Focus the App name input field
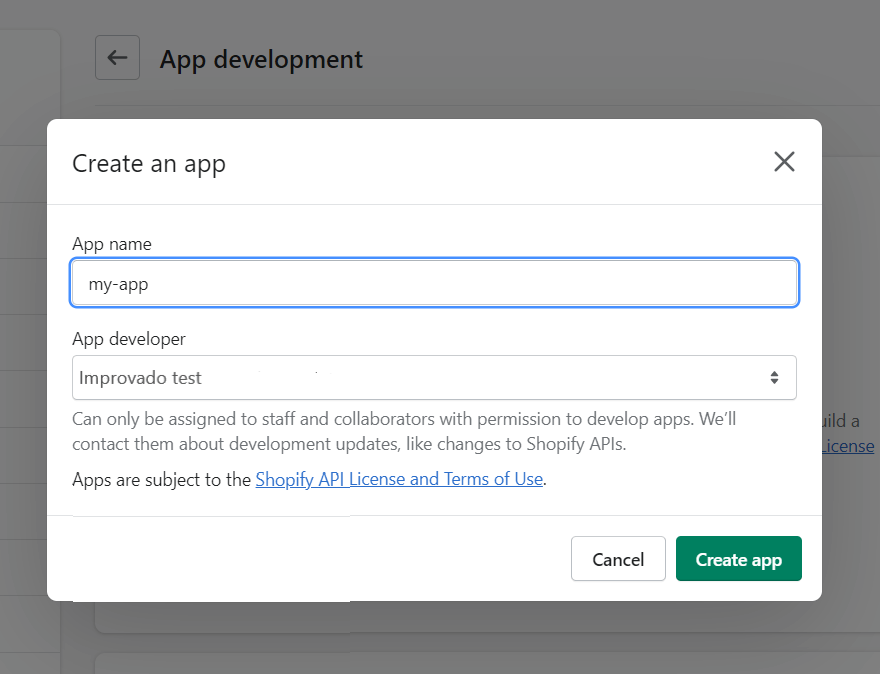This screenshot has width=880, height=674. point(434,282)
